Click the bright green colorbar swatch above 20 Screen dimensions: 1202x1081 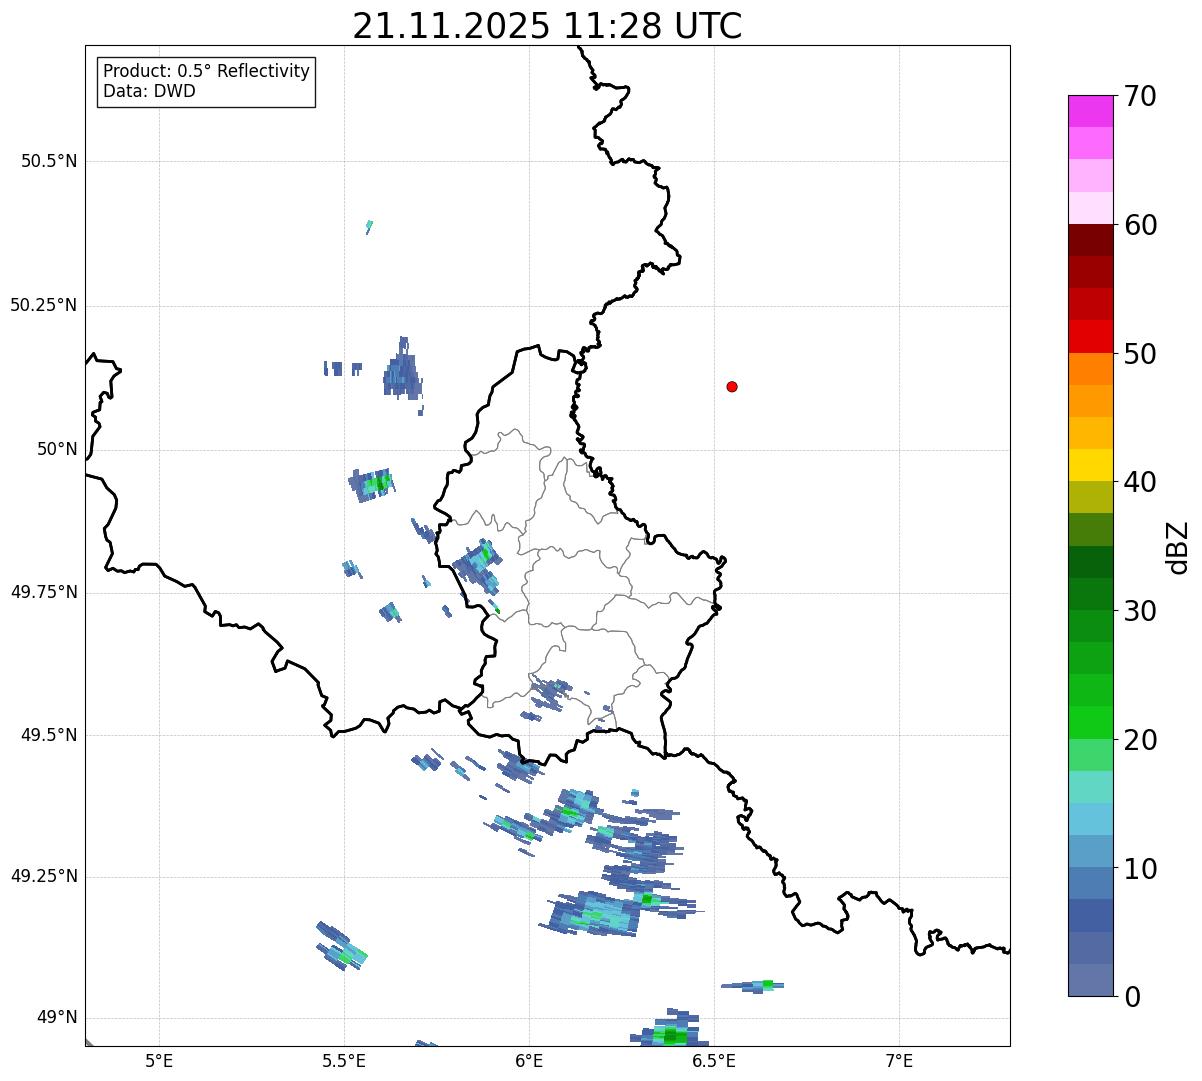click(1091, 722)
